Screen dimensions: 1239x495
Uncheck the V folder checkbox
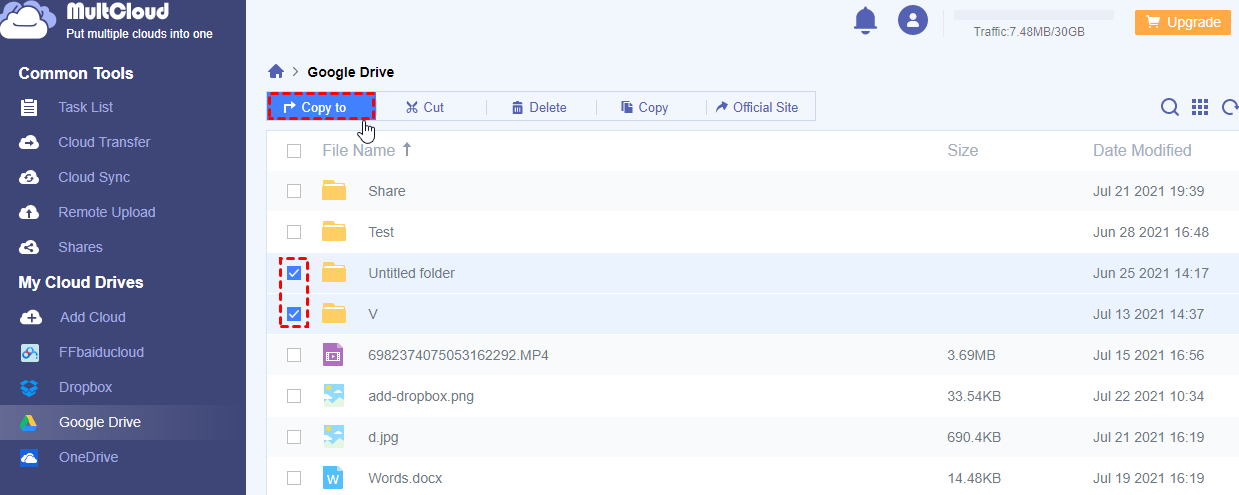tap(294, 314)
